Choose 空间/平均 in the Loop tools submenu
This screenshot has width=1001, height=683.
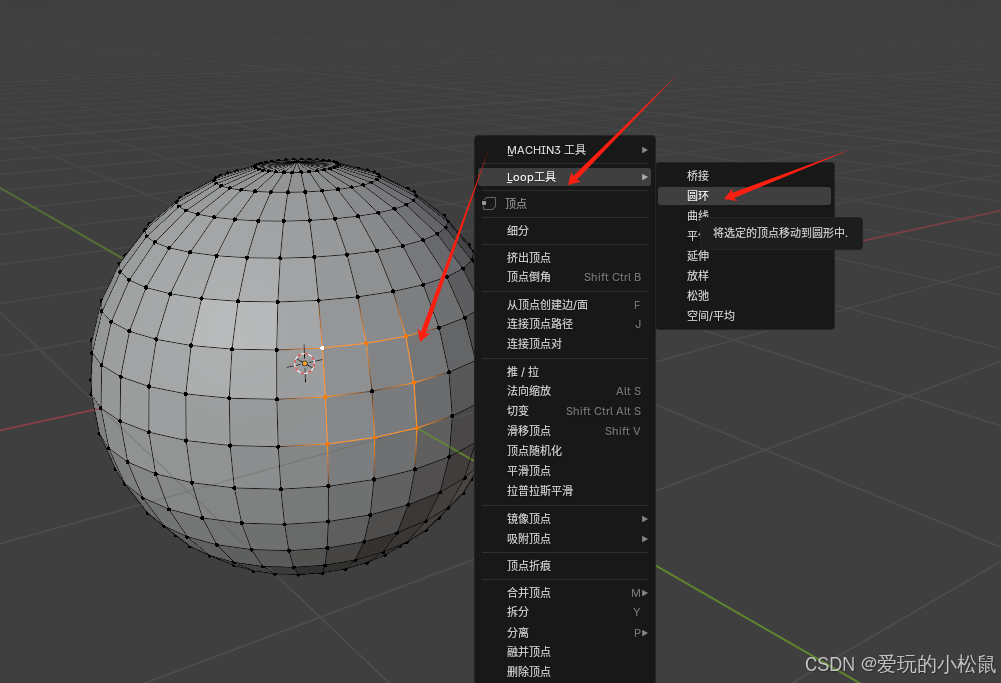pyautogui.click(x=744, y=316)
